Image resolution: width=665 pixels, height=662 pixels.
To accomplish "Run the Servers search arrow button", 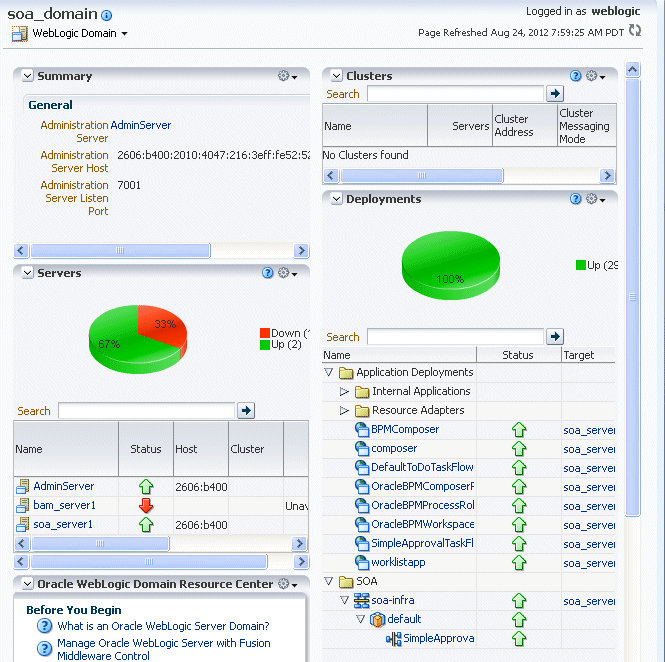I will click(x=246, y=411).
